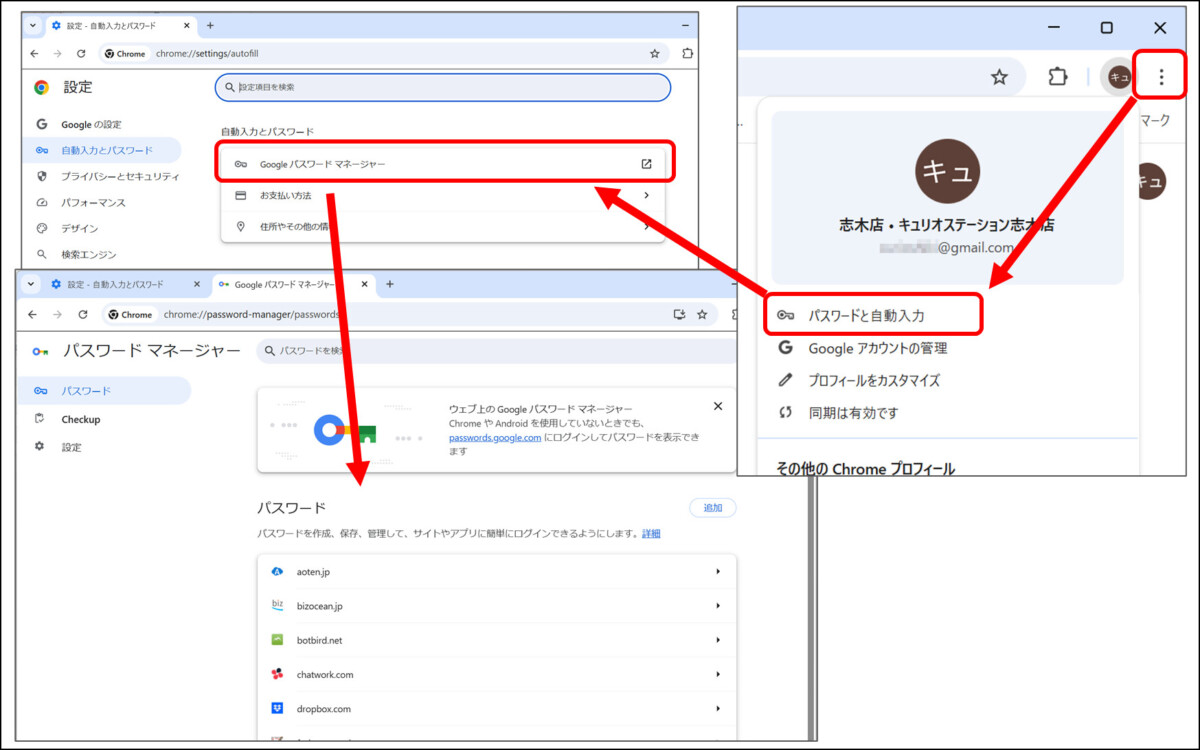Open プライバシーとセキュリティ sidebar item
The image size is (1200, 750).
point(108,176)
